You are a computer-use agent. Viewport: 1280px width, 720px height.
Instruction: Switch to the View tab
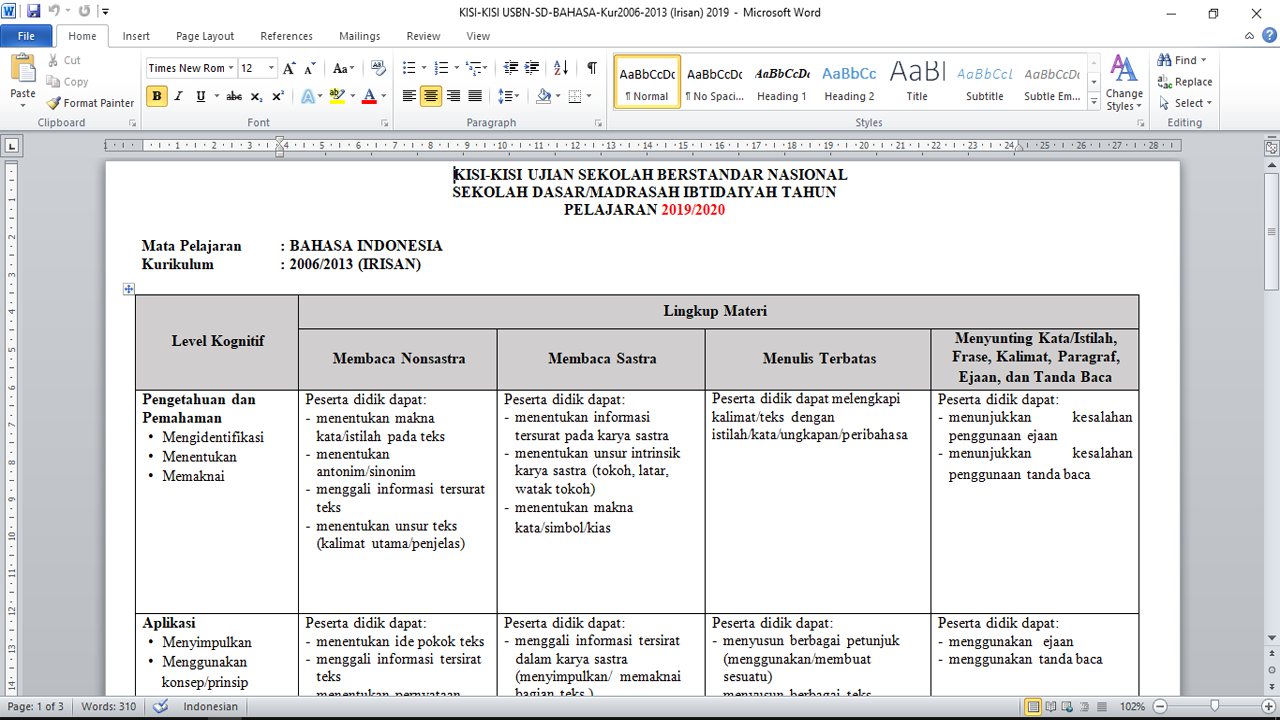coord(478,36)
